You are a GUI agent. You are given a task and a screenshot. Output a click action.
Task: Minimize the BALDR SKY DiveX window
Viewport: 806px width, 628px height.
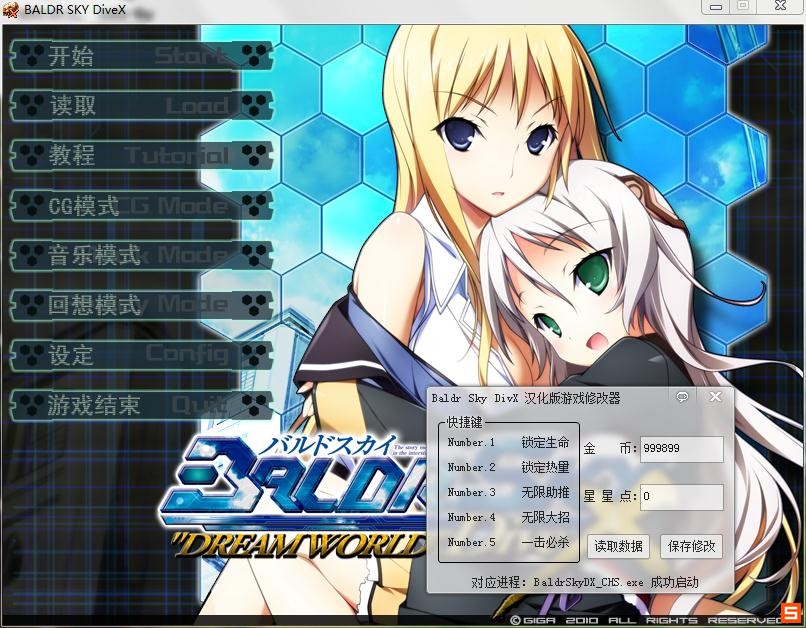tap(716, 7)
